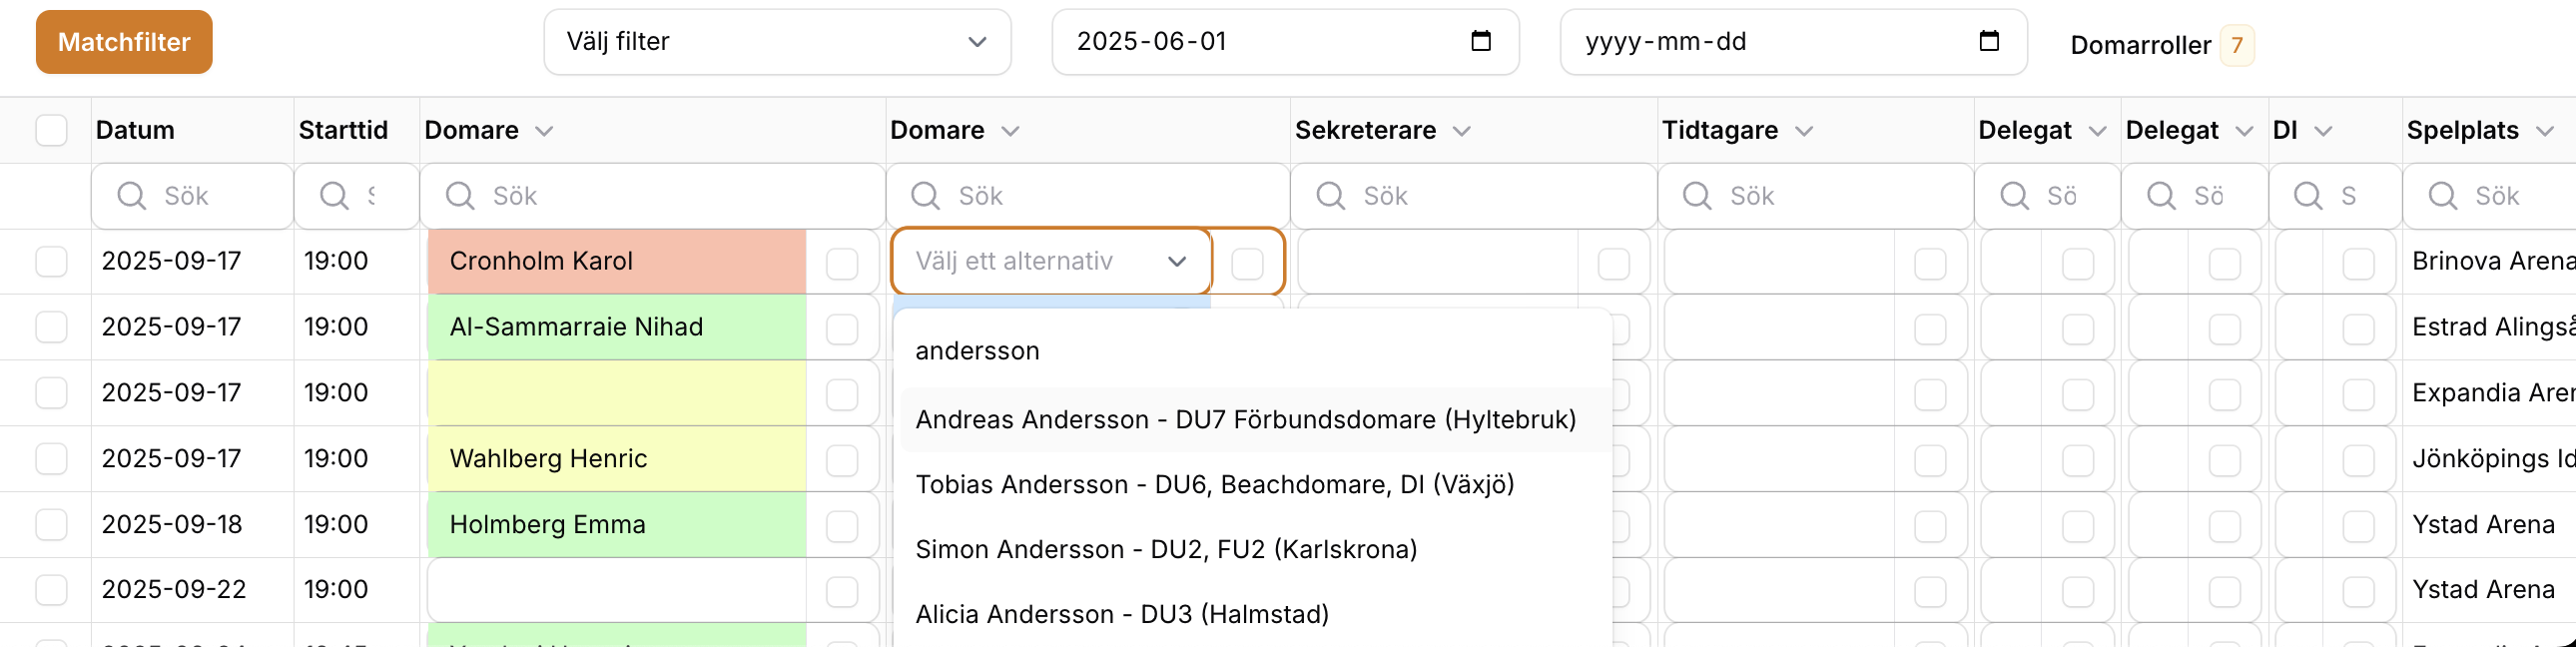Viewport: 2576px width, 647px height.
Task: Click the Domarroller count badge 7
Action: tap(2237, 45)
